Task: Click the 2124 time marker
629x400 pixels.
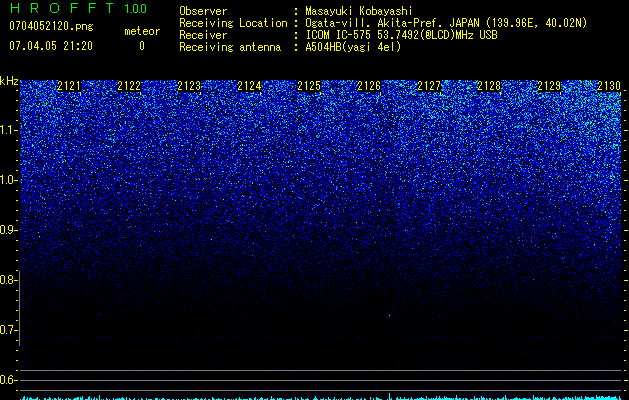Action: (249, 86)
